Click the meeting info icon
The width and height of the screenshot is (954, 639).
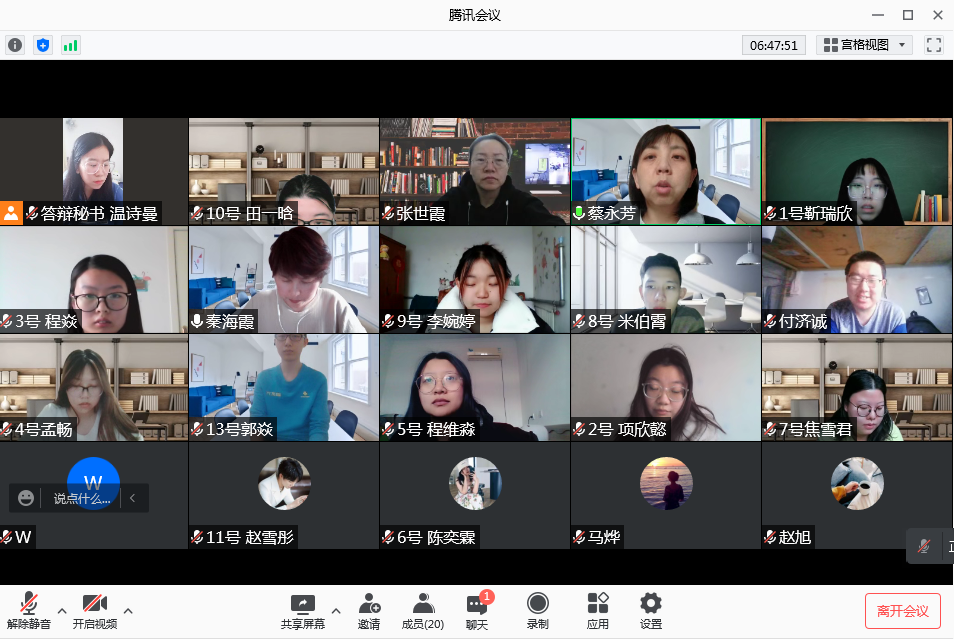click(x=15, y=45)
